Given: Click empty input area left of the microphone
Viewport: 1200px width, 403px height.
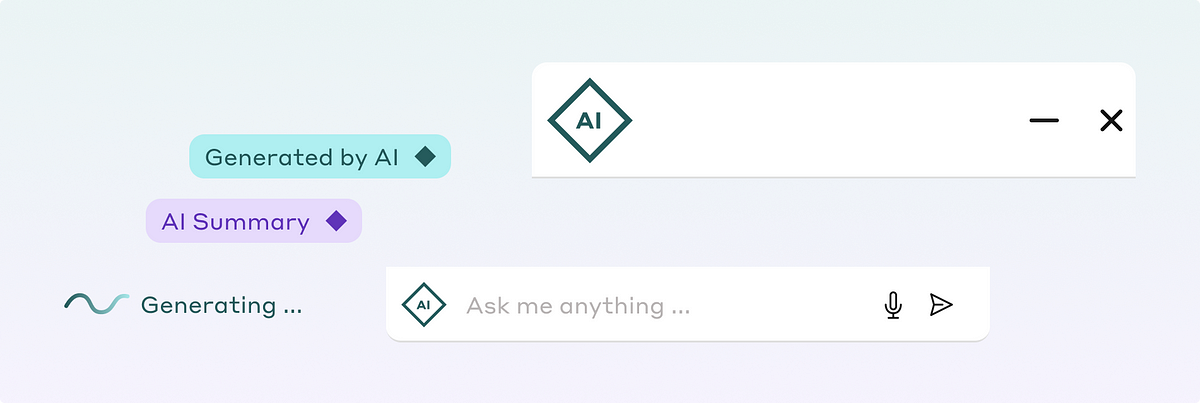Looking at the screenshot, I should (790, 305).
